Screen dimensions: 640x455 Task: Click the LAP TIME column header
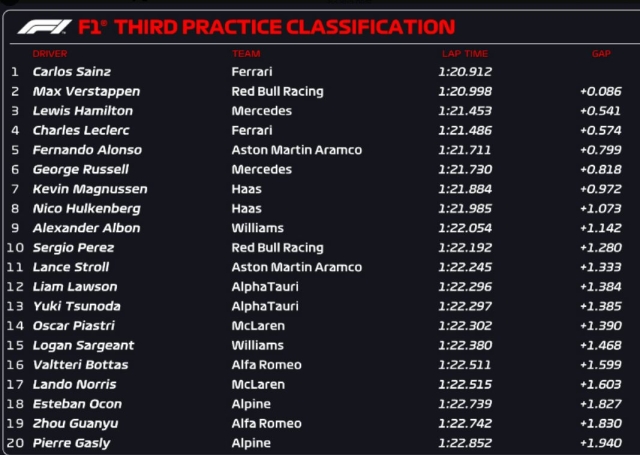463,53
